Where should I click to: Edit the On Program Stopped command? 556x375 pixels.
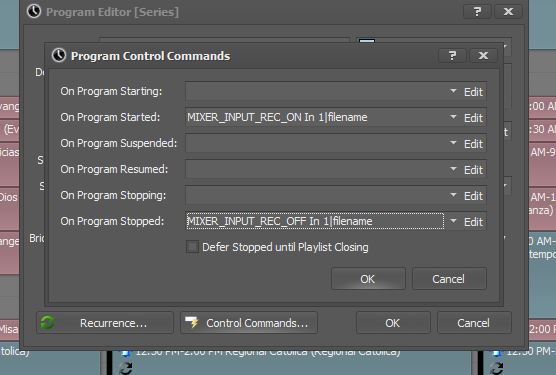[473, 222]
